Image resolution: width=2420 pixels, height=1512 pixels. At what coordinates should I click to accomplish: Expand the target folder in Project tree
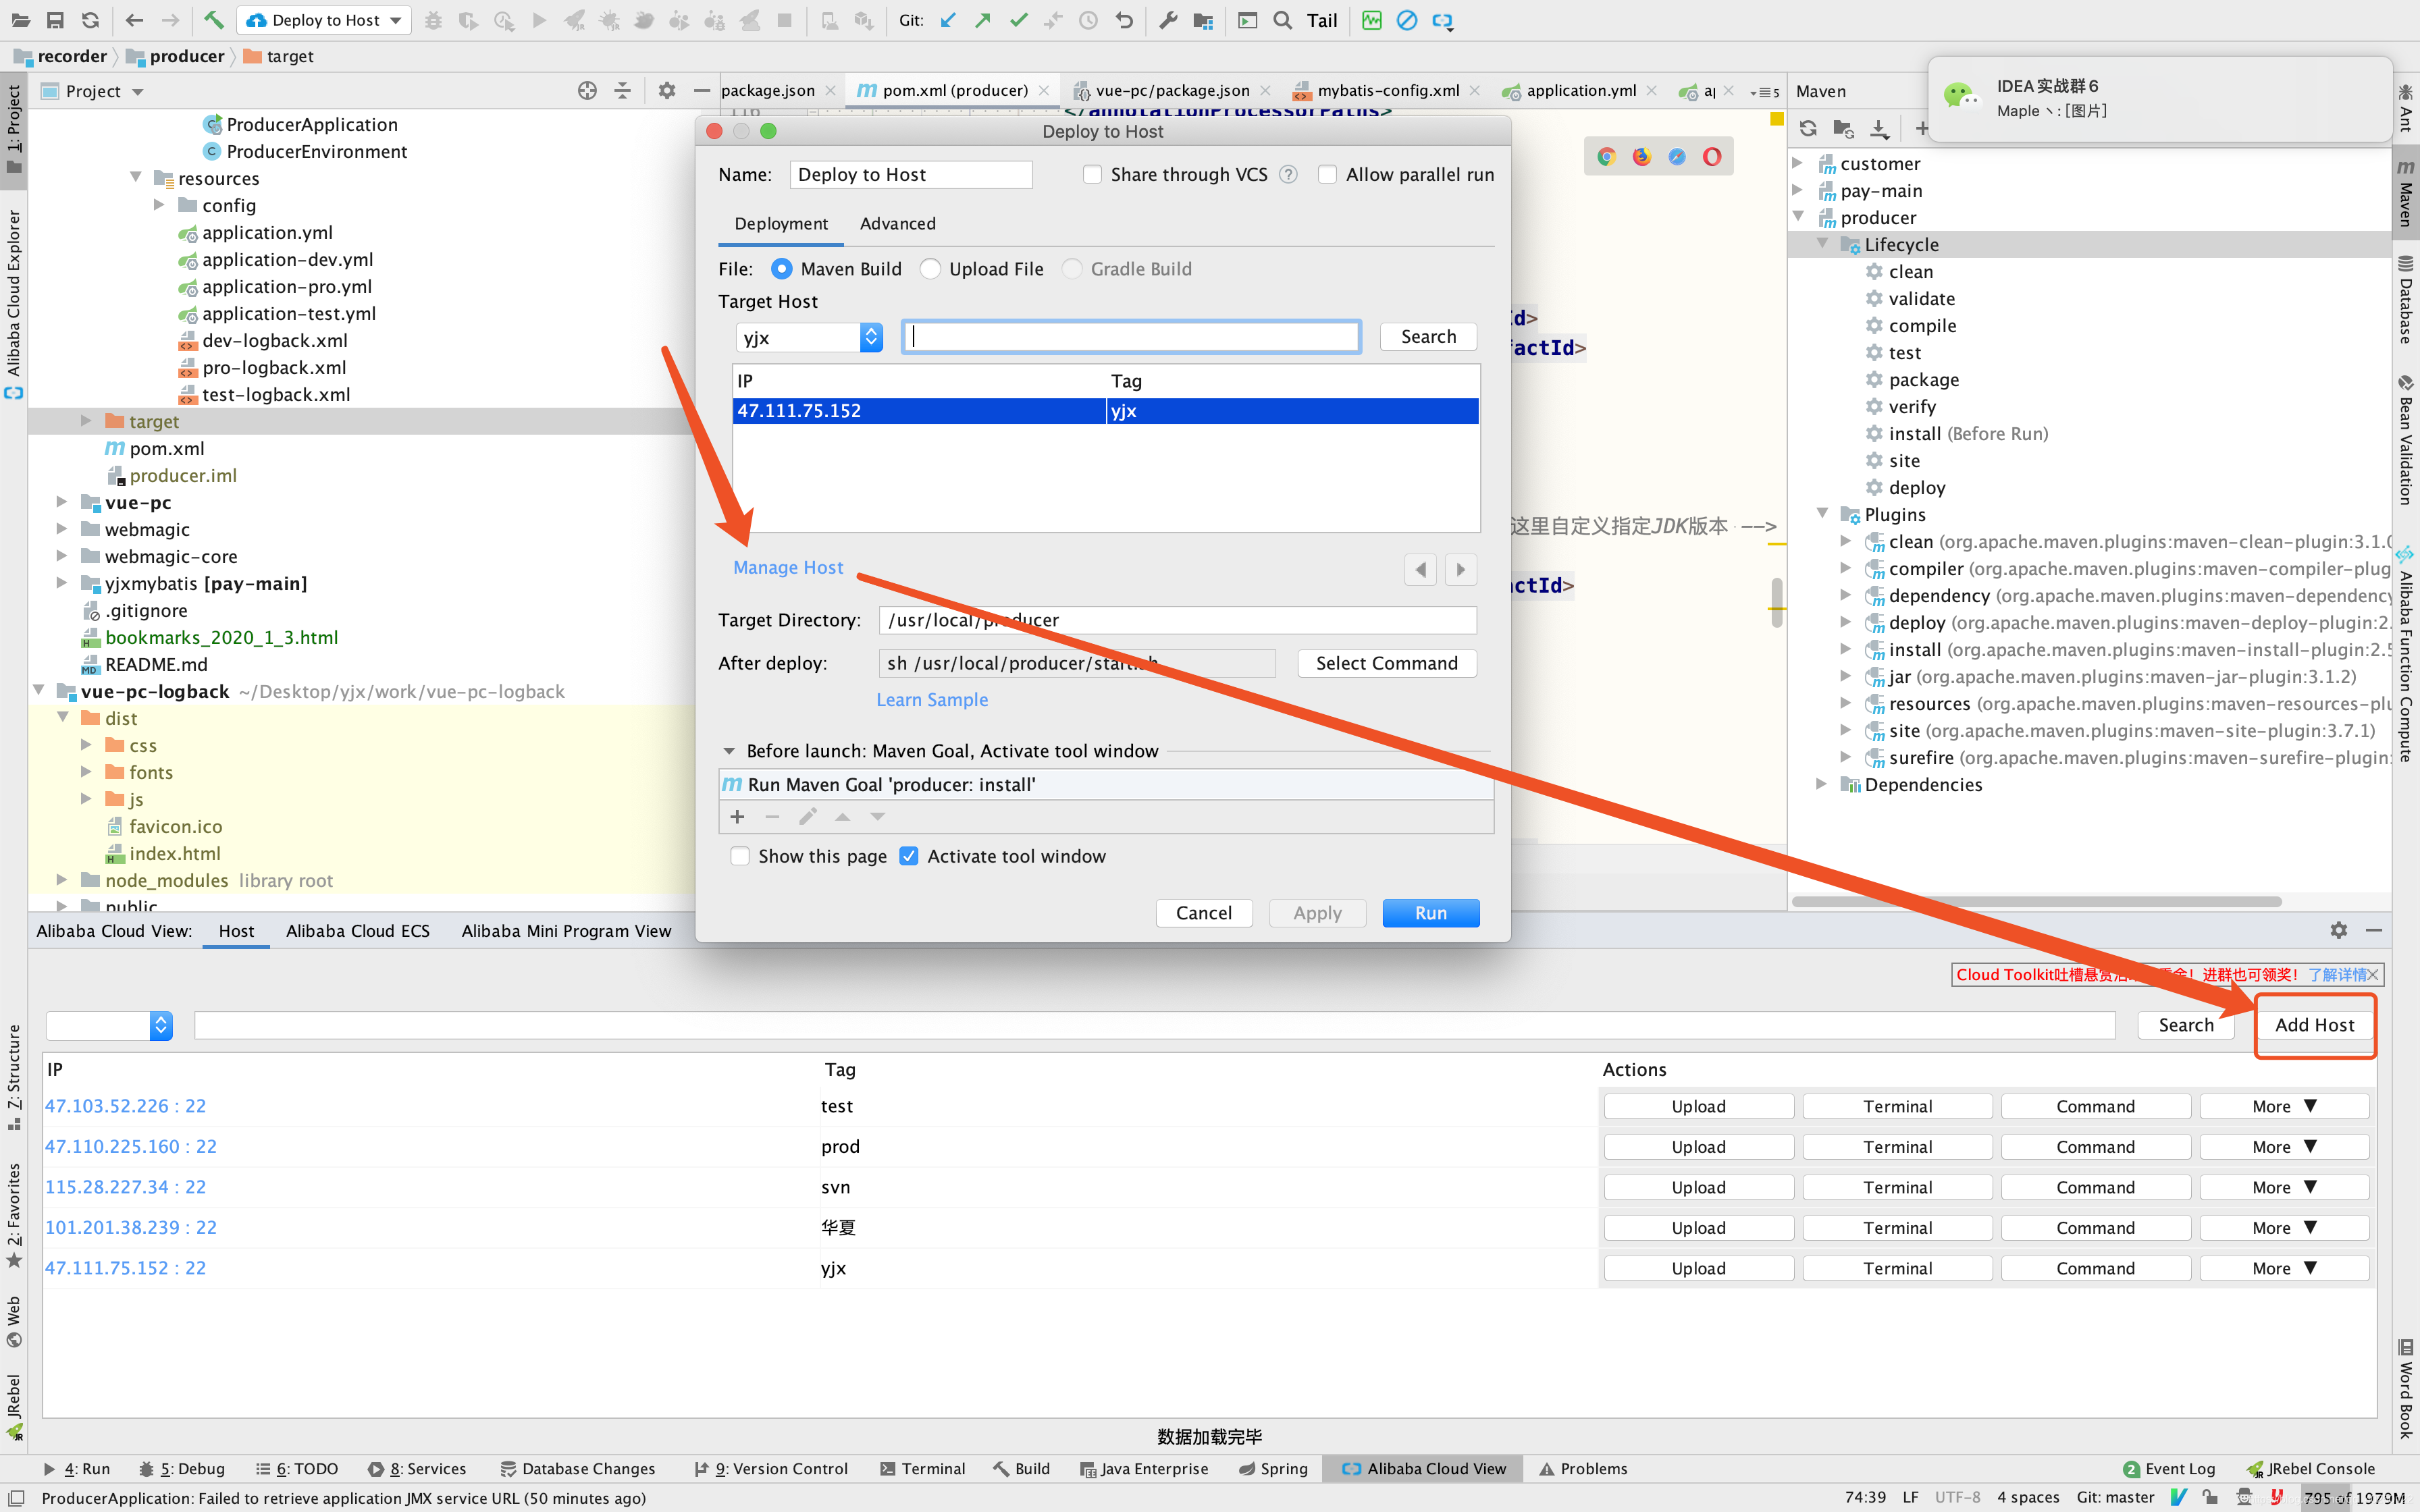tap(86, 421)
